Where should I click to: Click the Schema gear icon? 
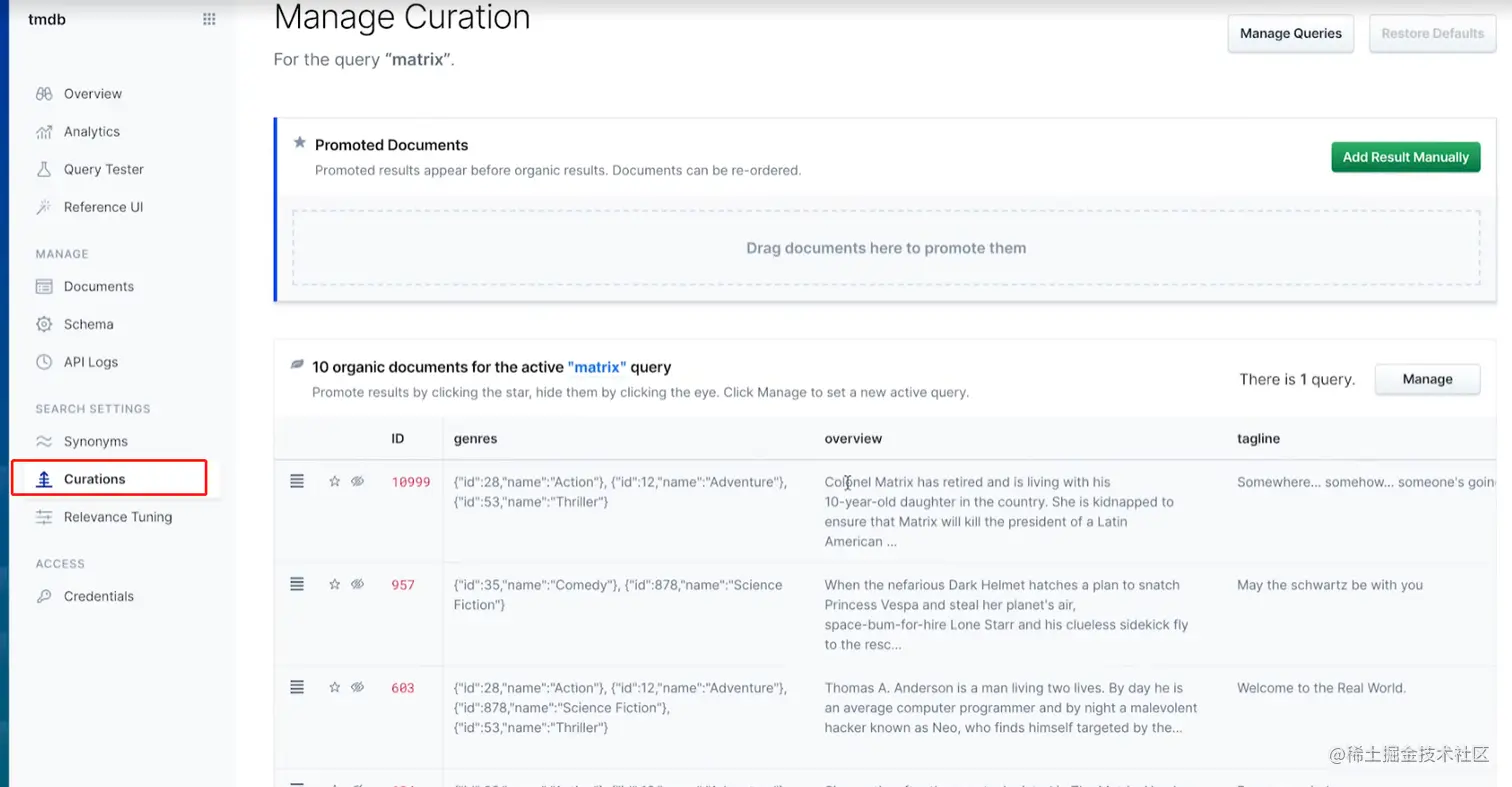(x=44, y=324)
